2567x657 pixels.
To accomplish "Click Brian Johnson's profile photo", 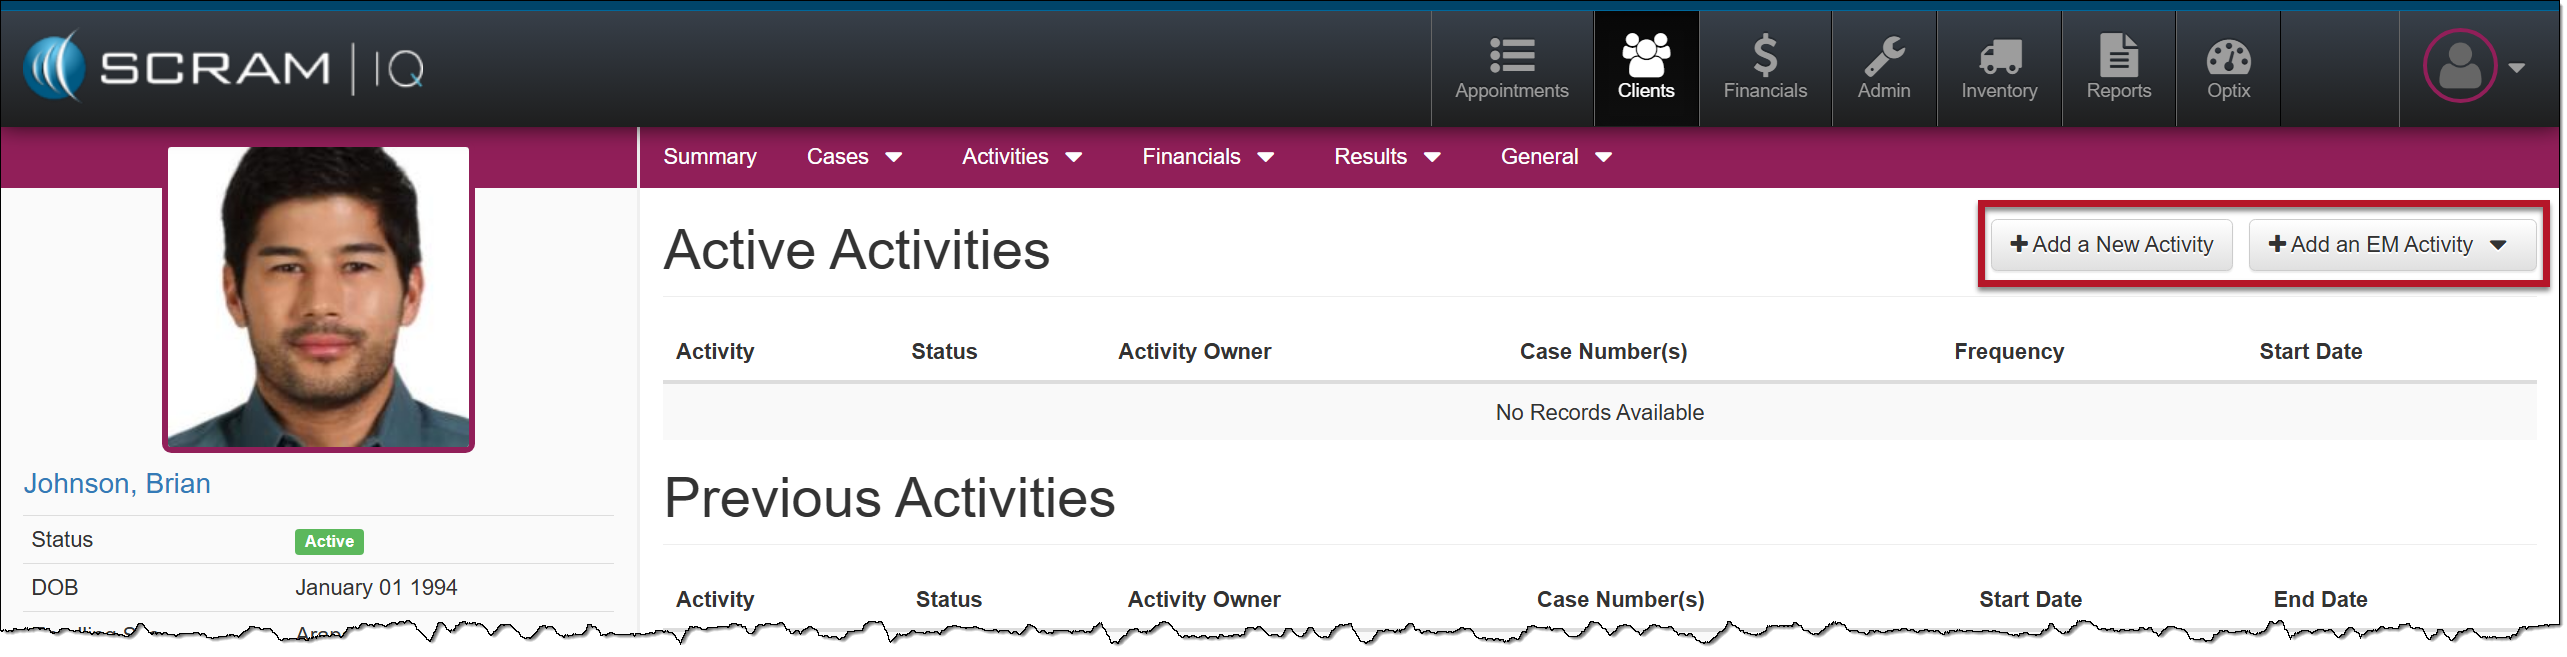I will [318, 297].
